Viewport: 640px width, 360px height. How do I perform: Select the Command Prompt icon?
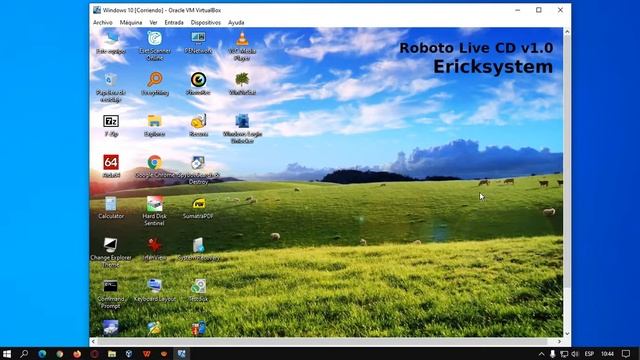pos(111,294)
